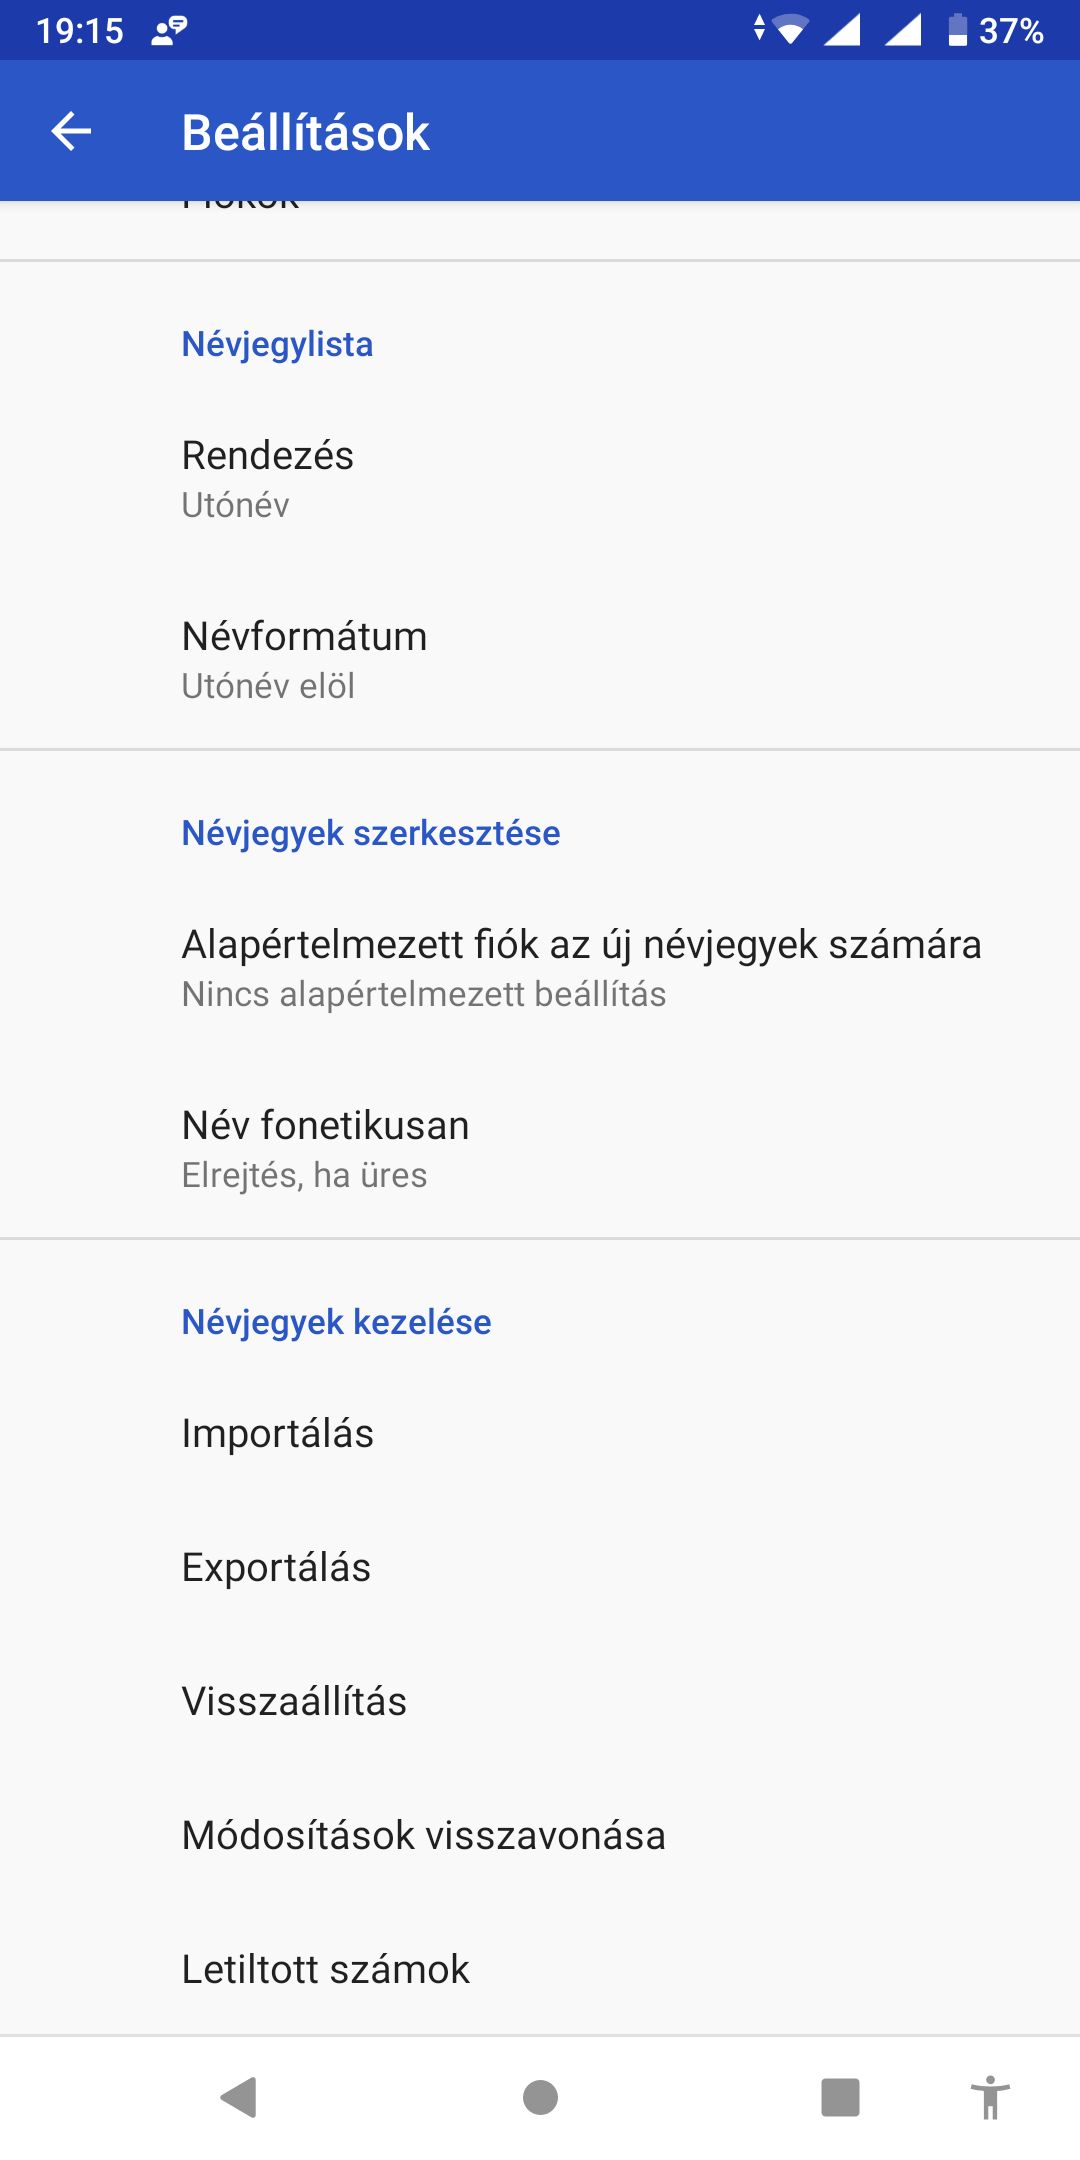The height and width of the screenshot is (2160, 1080).
Task: Open the Visszaállítás restore option
Action: (x=540, y=1701)
